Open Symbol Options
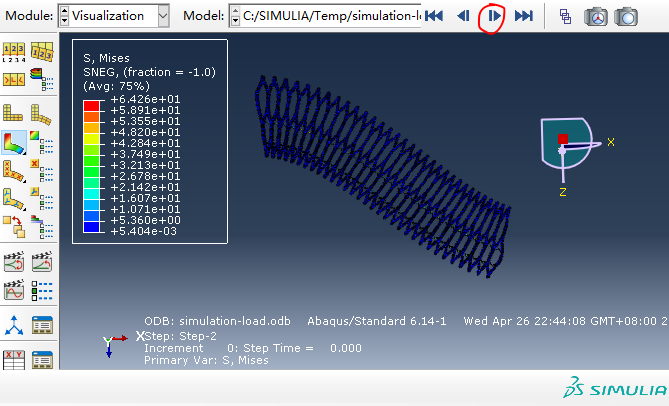Image resolution: width=669 pixels, height=406 pixels. [42, 171]
